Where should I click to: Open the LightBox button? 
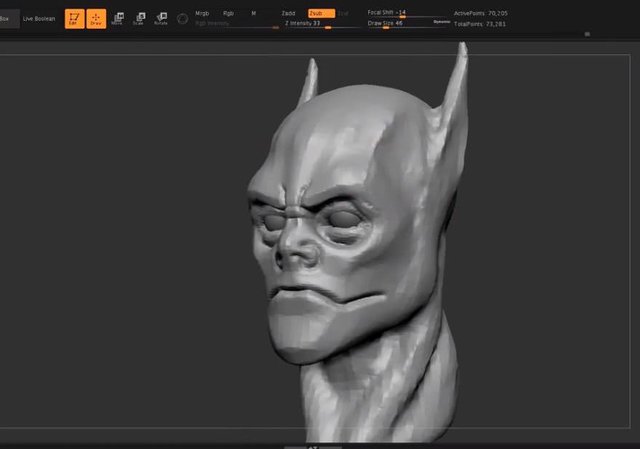coord(9,19)
